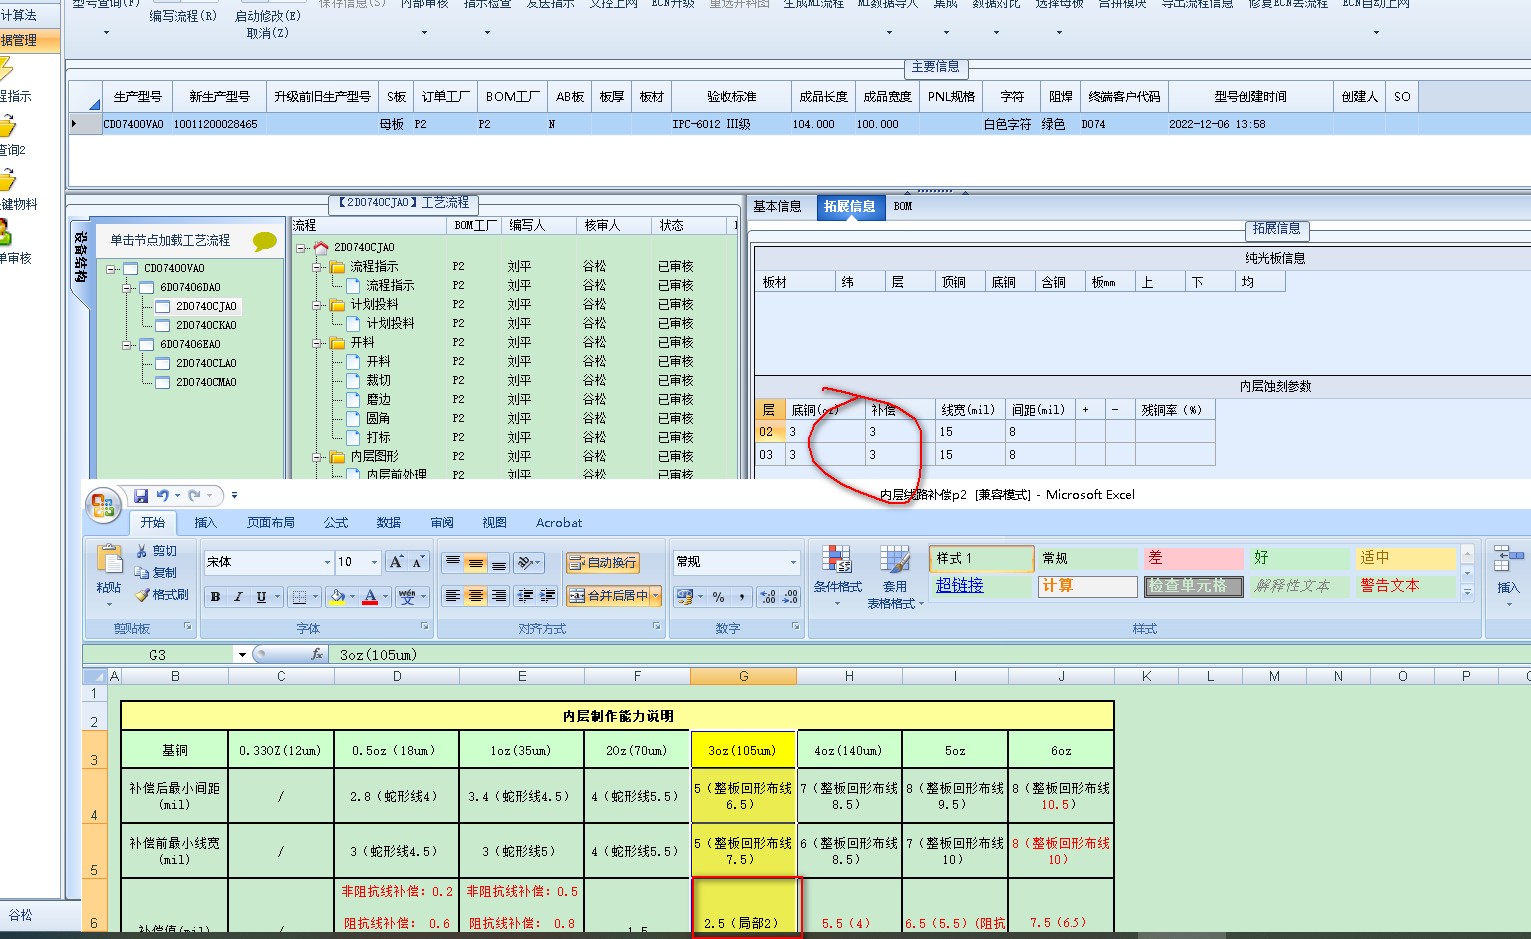The height and width of the screenshot is (939, 1531).
Task: Open the number format dropdown (常规)
Action: pyautogui.click(x=793, y=562)
